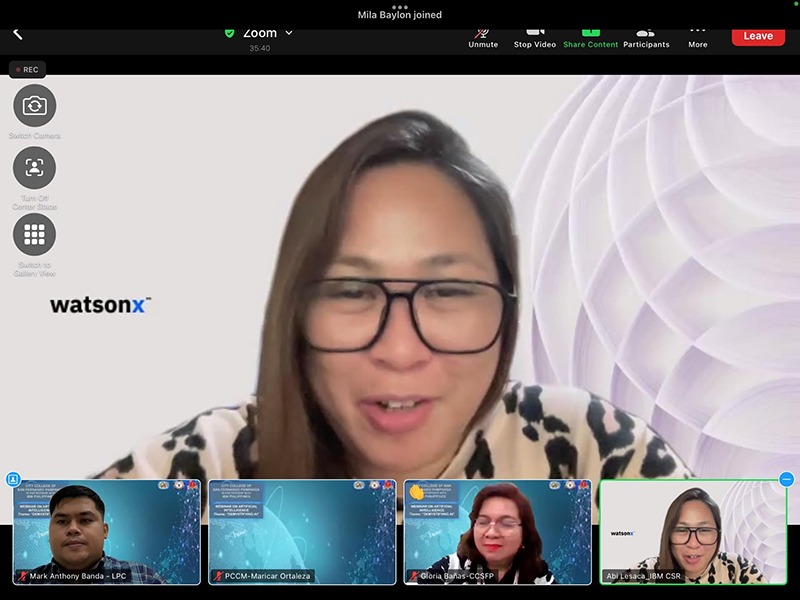The width and height of the screenshot is (800, 600).
Task: Switch to Gallery View
Action: pyautogui.click(x=35, y=234)
